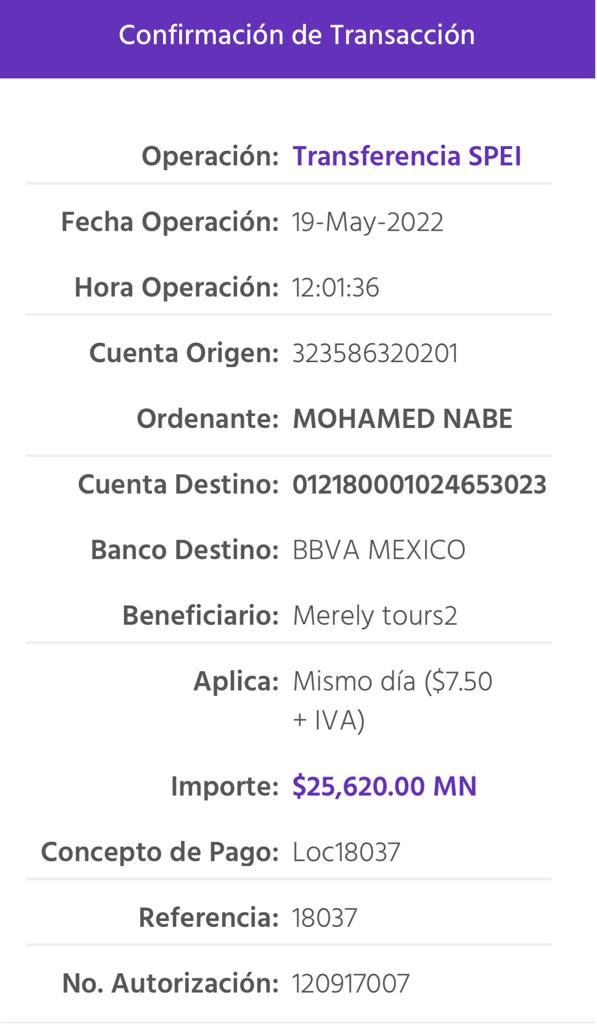Click the amount $25,620.00 MN
Image resolution: width=597 pixels, height=1024 pixels.
[x=384, y=786]
